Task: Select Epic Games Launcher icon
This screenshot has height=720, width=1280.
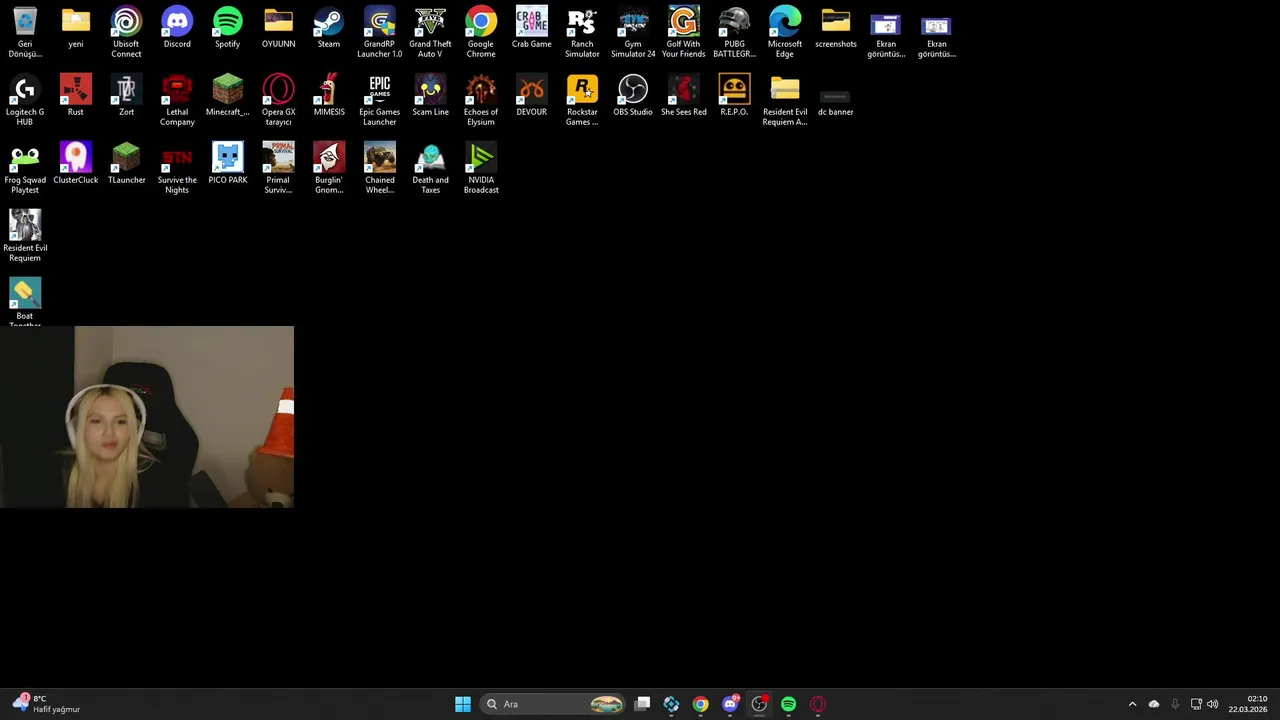Action: pyautogui.click(x=379, y=101)
